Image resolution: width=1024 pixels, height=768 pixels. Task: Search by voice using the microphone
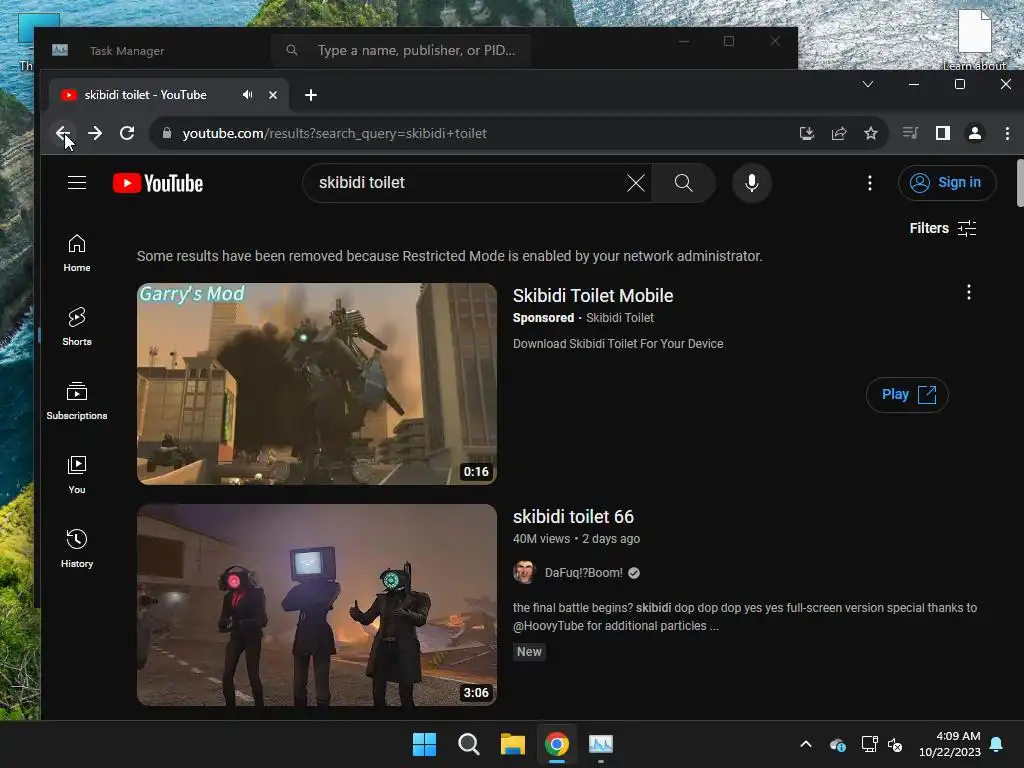click(x=752, y=183)
